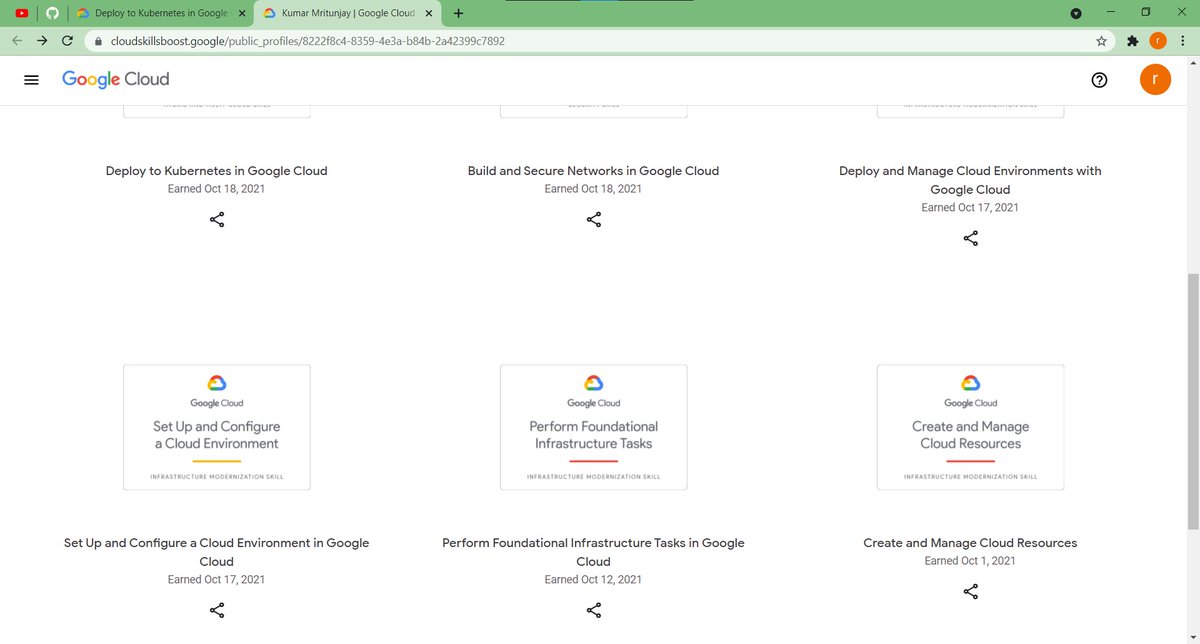Reload the page
The width and height of the screenshot is (1200, 644).
67,41
